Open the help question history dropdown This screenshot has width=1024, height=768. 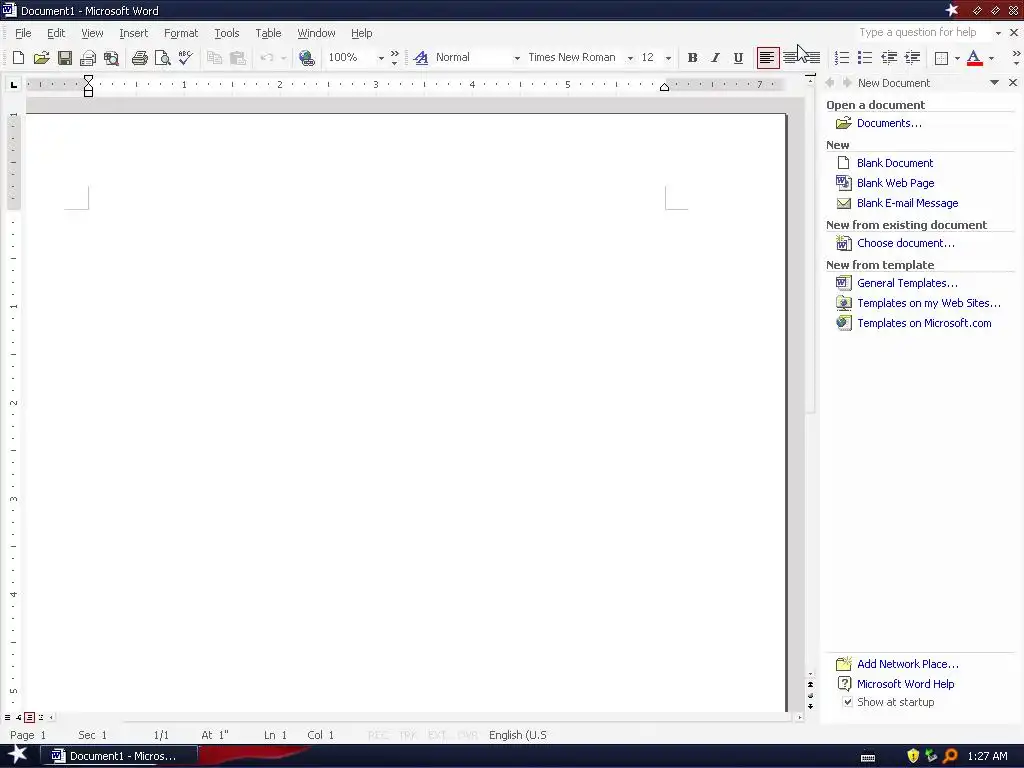tap(998, 33)
